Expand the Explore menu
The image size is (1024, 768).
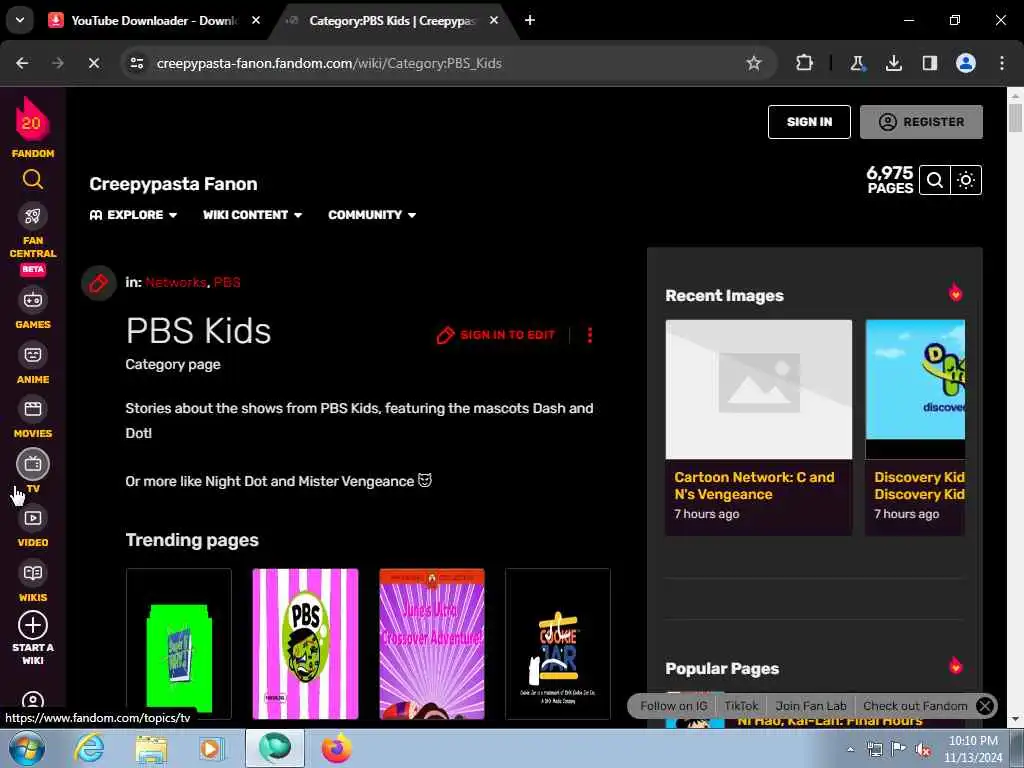(x=133, y=215)
